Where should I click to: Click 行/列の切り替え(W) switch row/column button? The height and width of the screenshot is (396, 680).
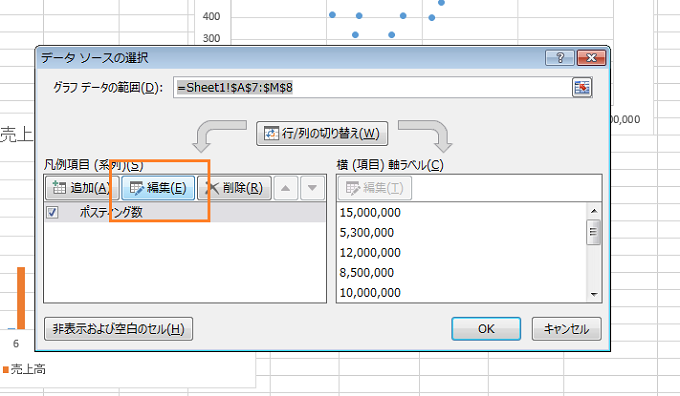(x=322, y=133)
